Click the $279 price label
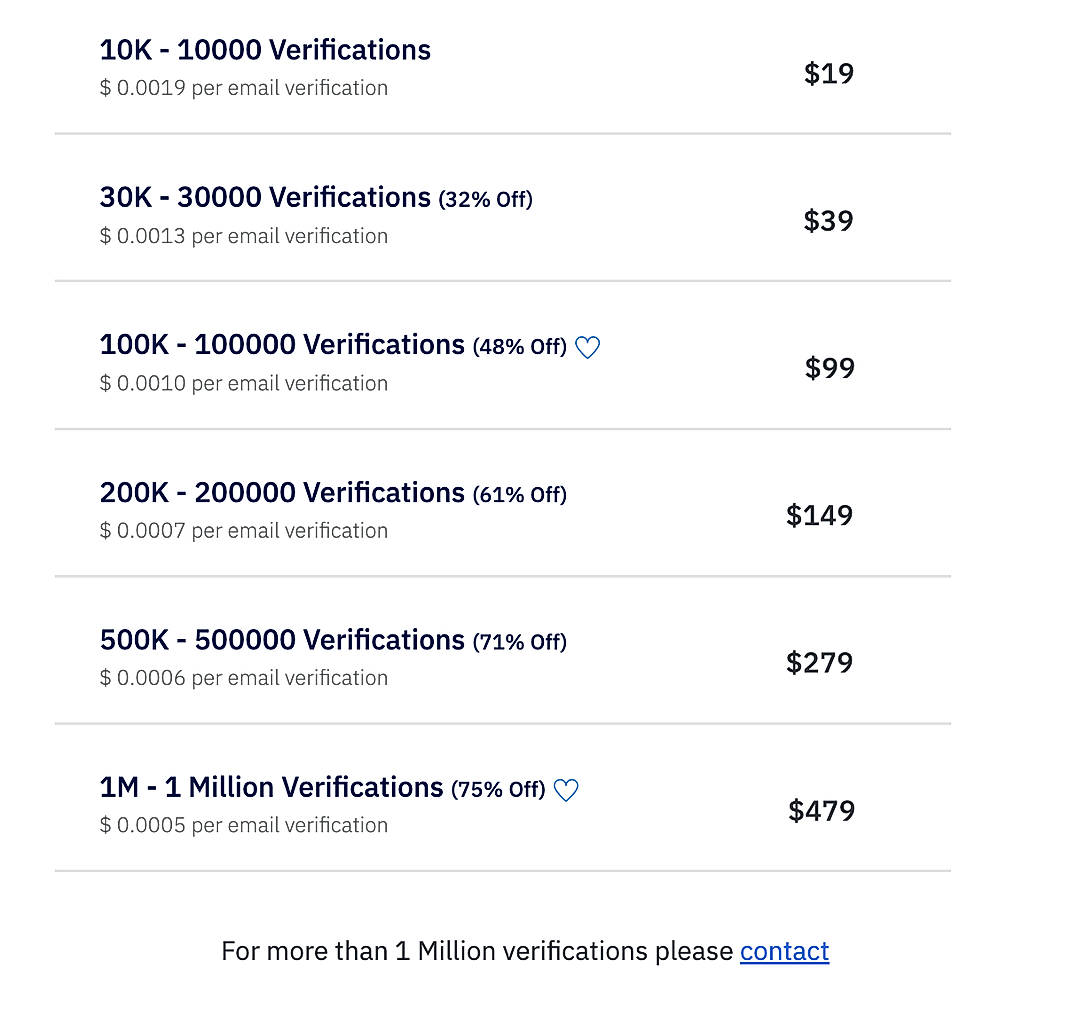This screenshot has height=1024, width=1070. pyautogui.click(x=819, y=662)
